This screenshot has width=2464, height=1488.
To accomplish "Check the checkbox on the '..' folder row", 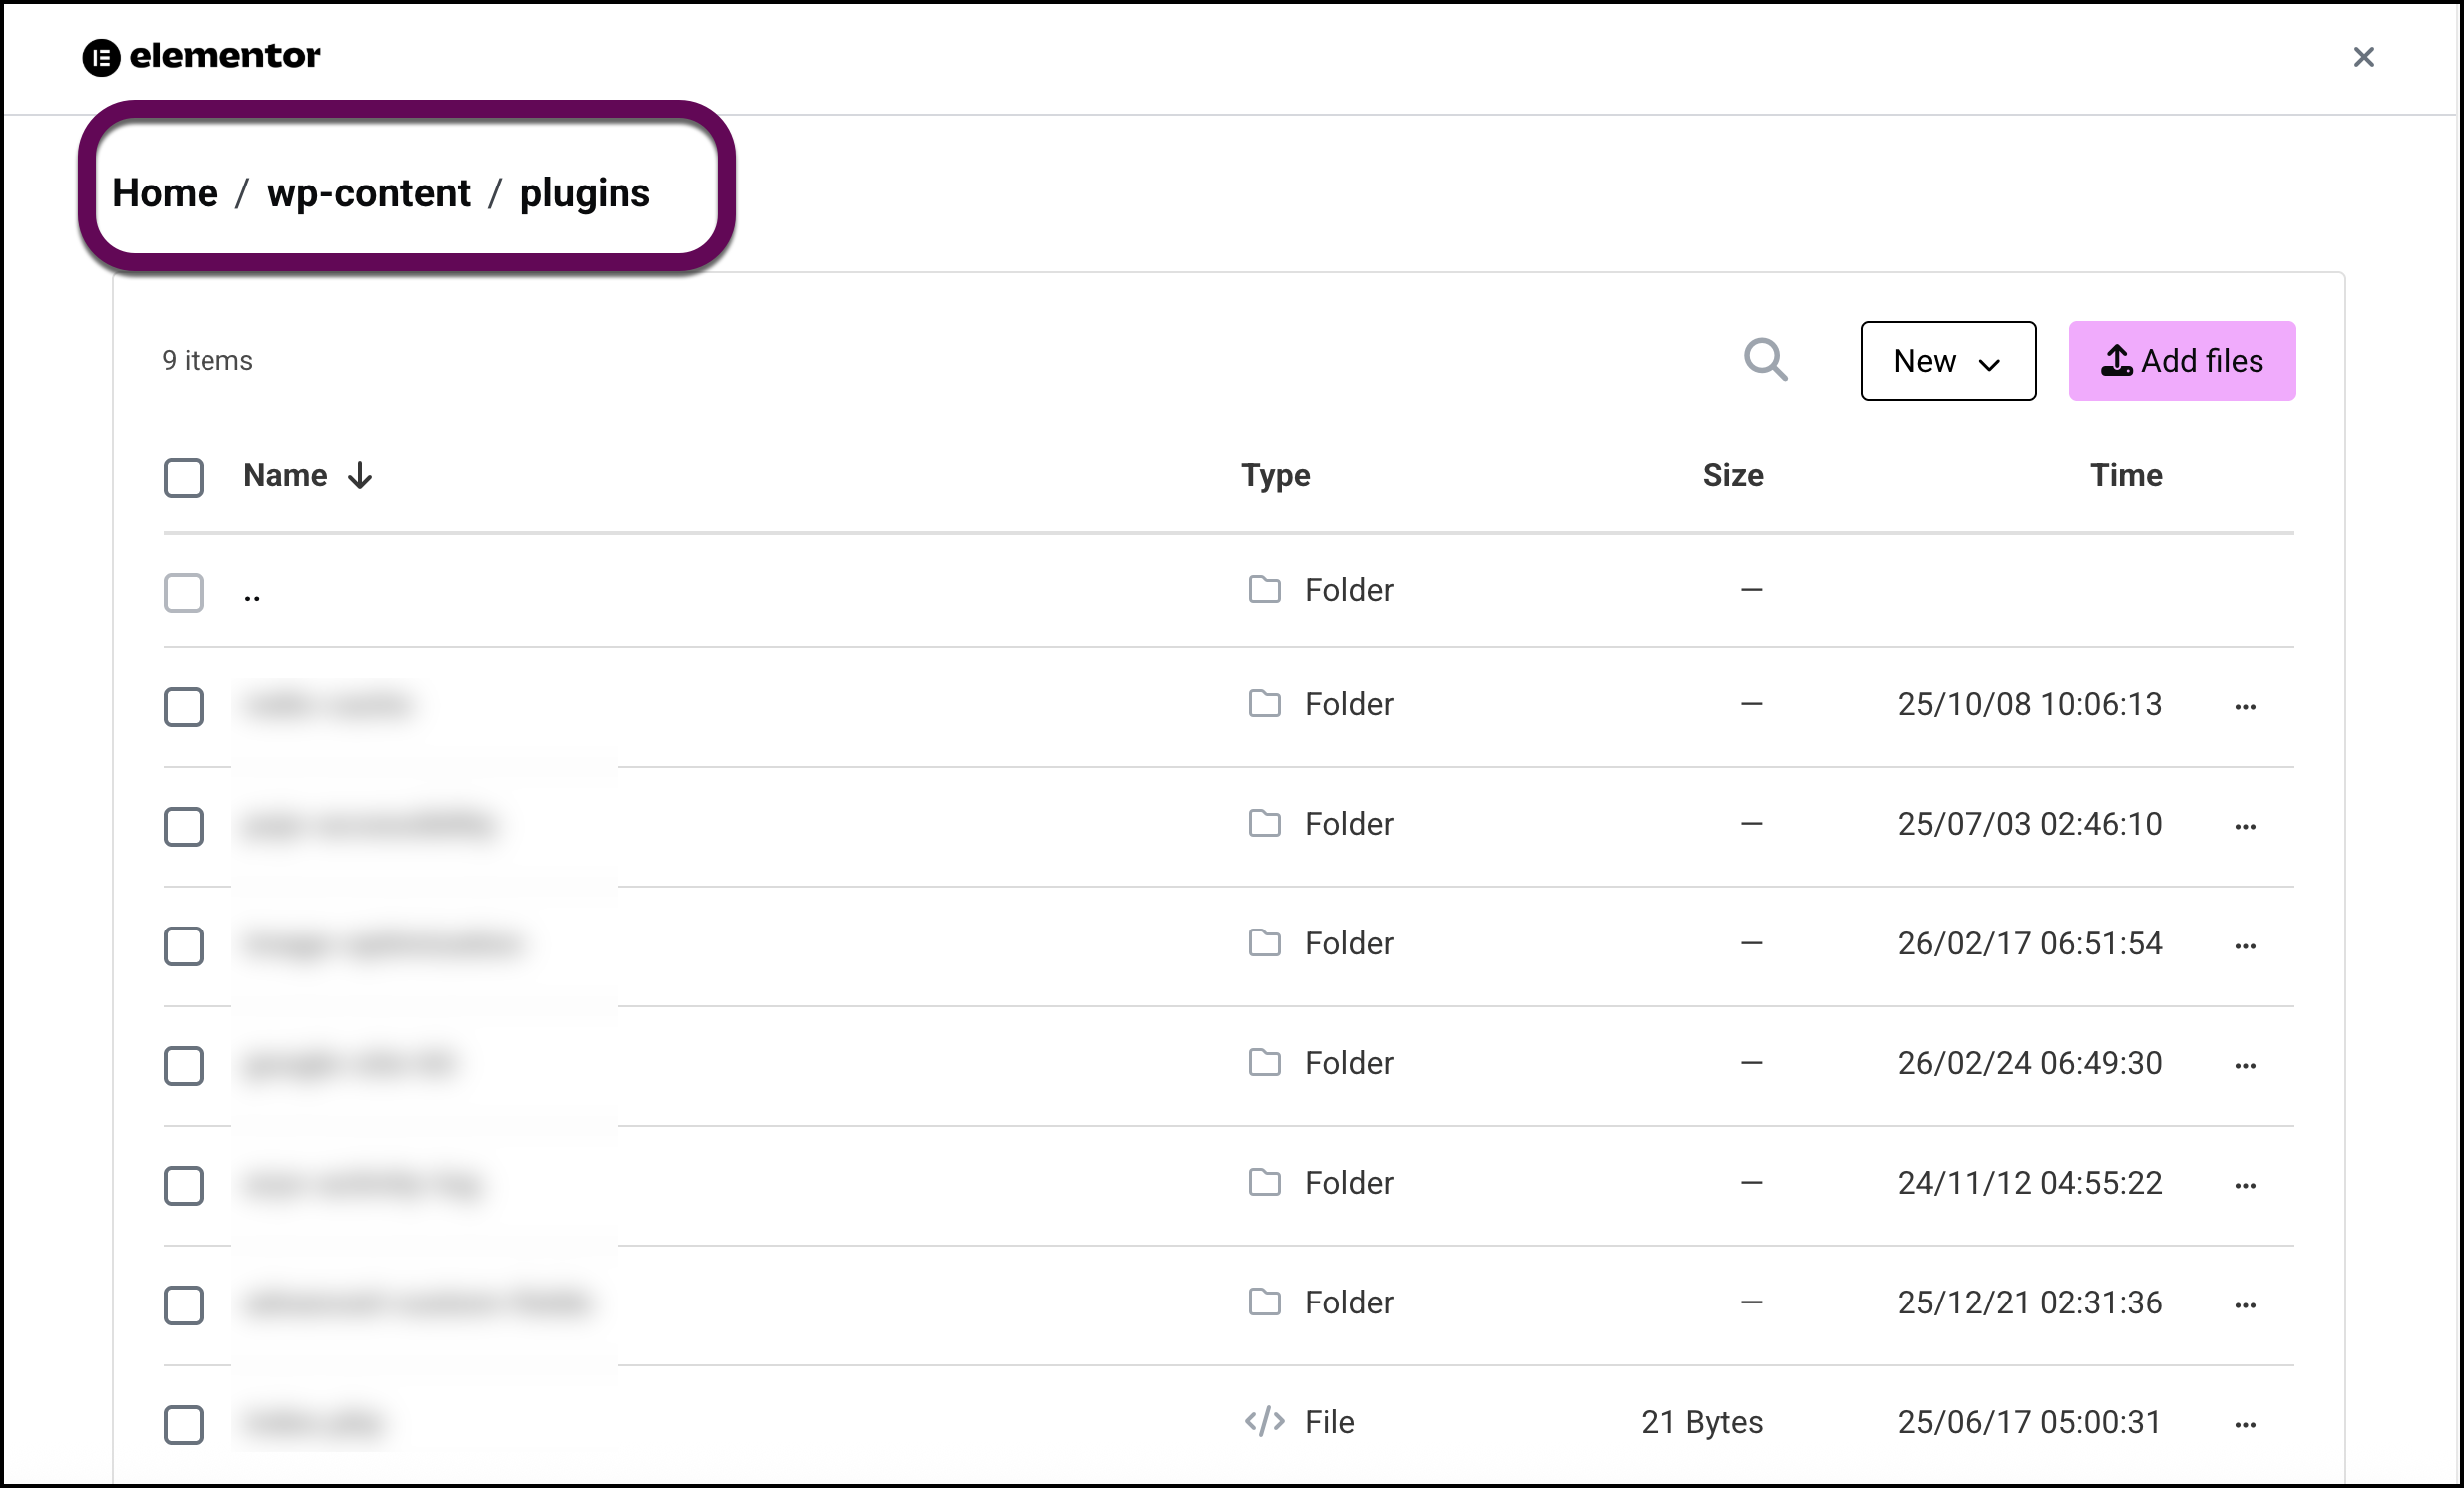I will point(183,593).
